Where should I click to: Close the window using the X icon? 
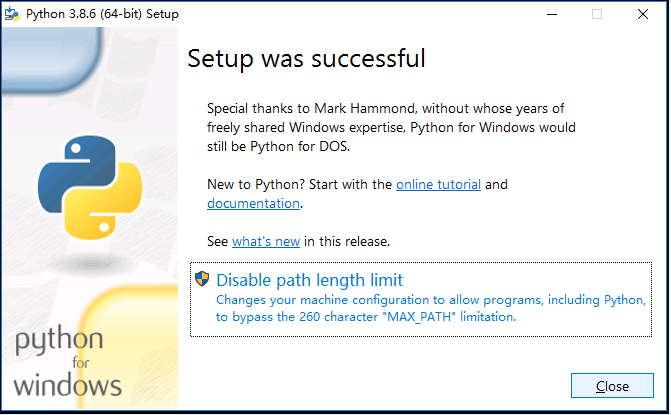pos(643,14)
